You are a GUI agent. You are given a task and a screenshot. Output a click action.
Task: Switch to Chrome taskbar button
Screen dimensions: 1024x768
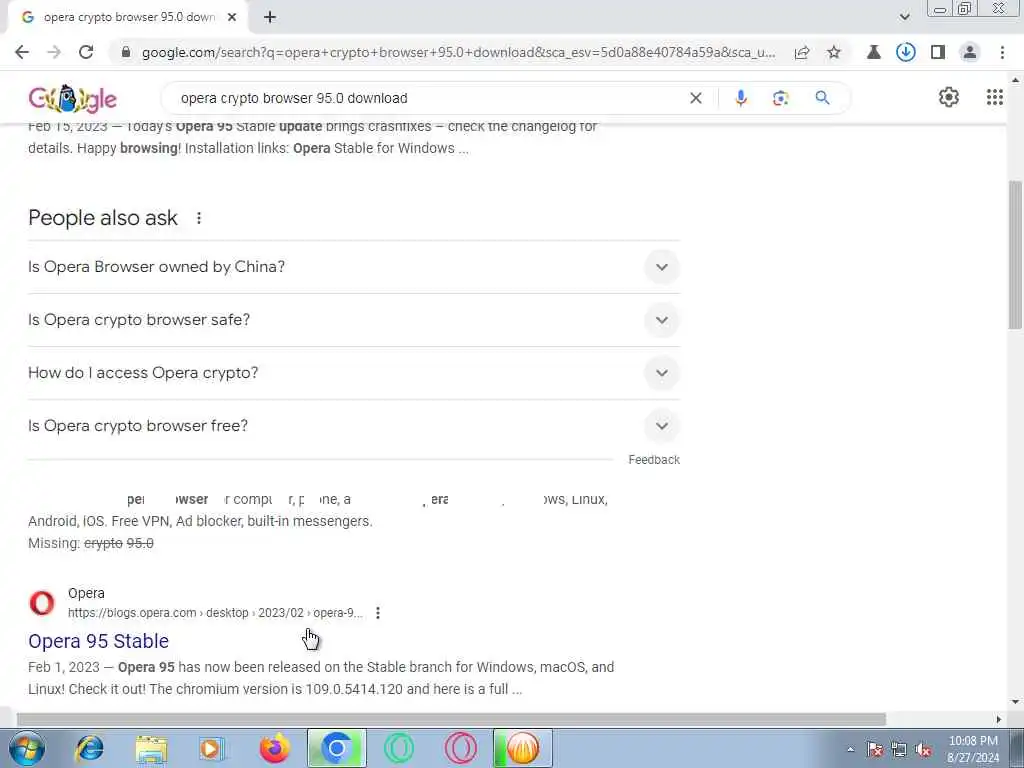(x=337, y=748)
